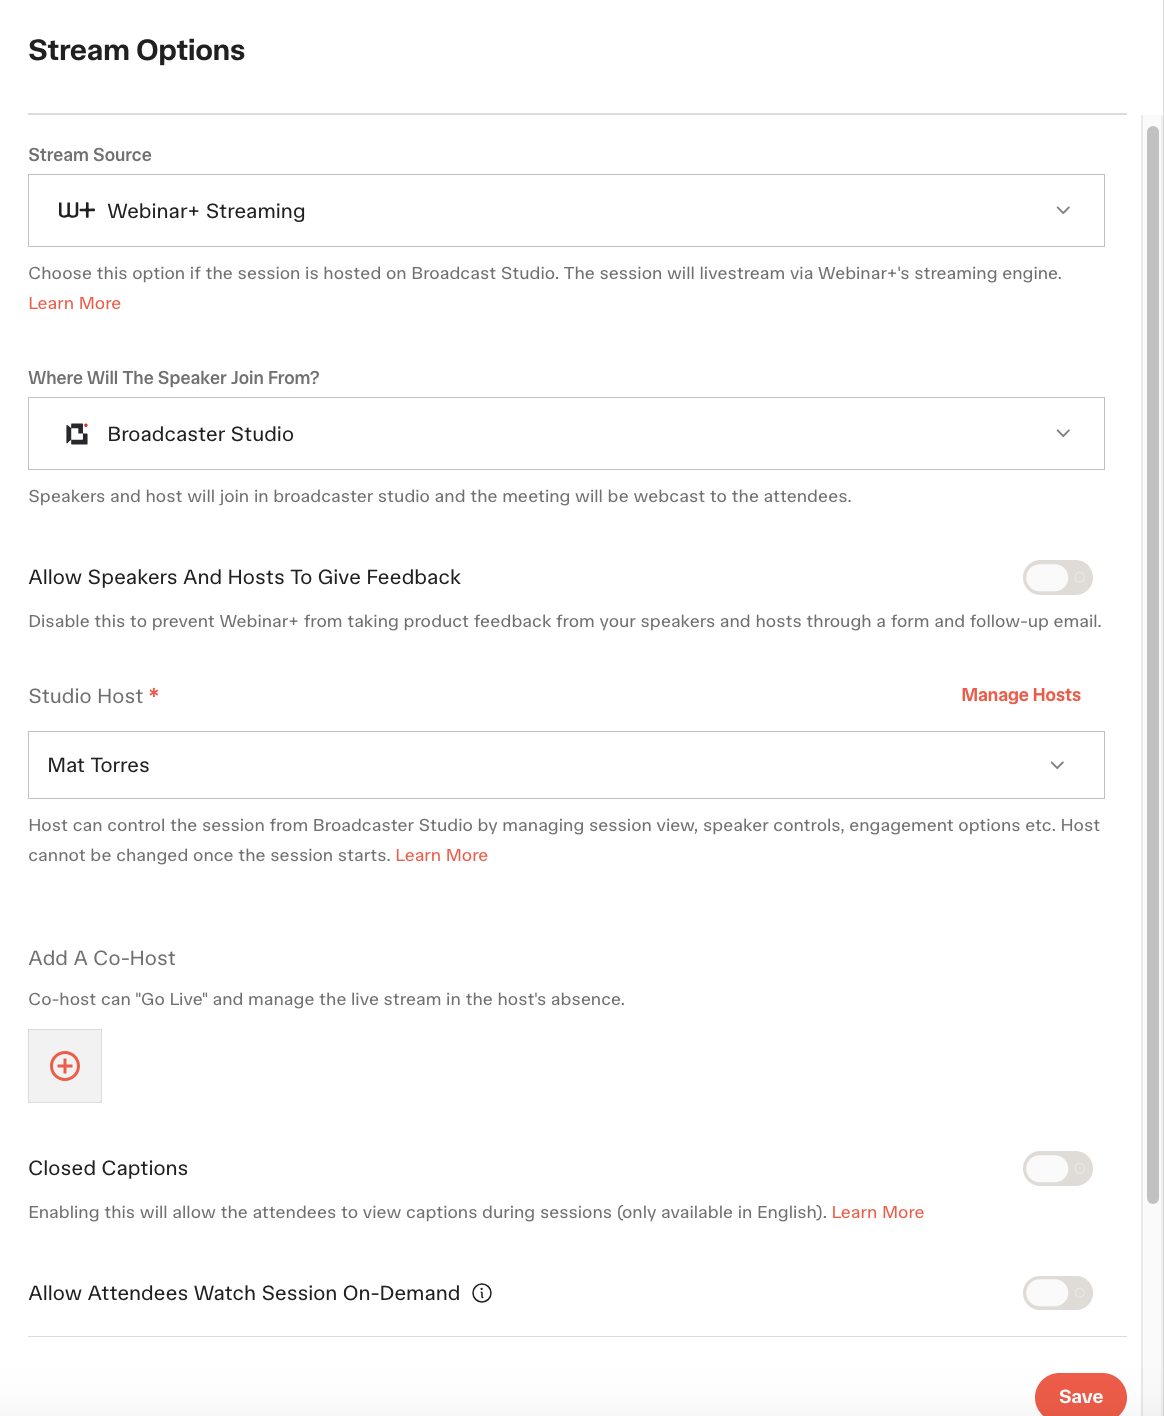Save the stream options
Image resolution: width=1164 pixels, height=1416 pixels.
[1081, 1396]
